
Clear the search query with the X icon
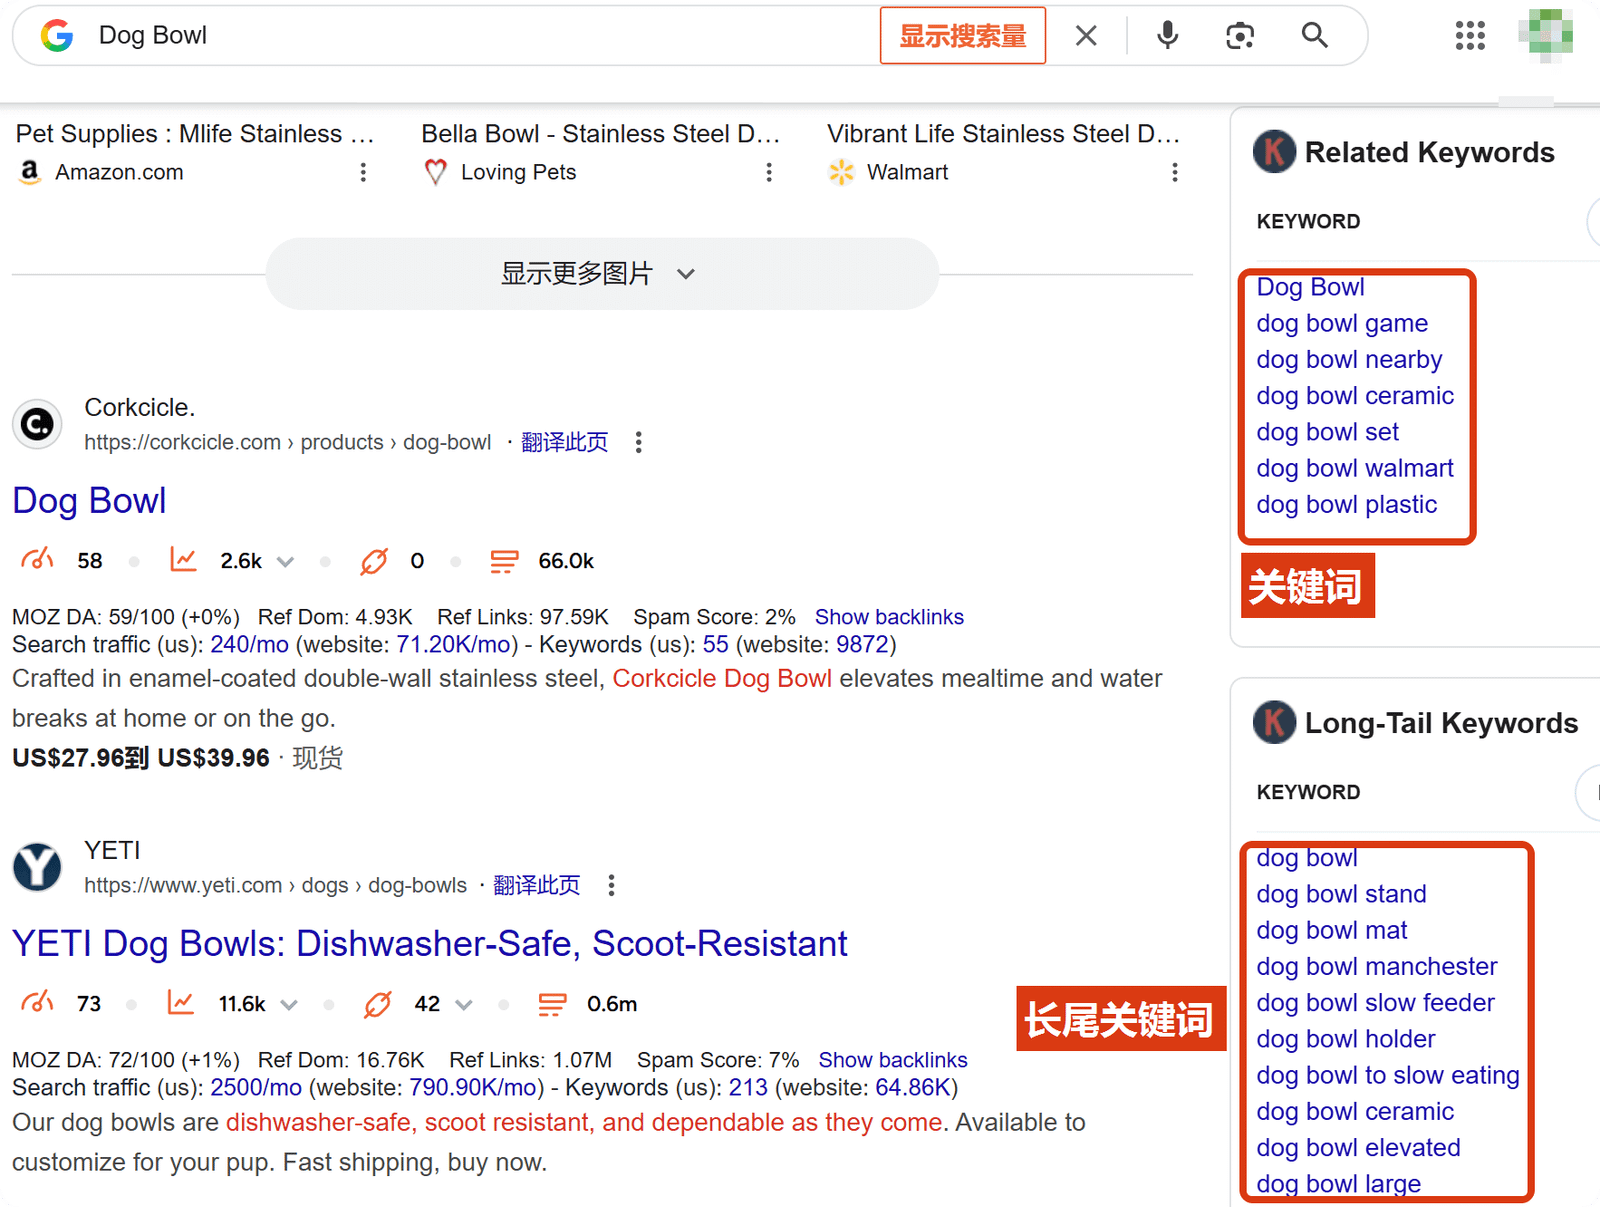point(1086,36)
